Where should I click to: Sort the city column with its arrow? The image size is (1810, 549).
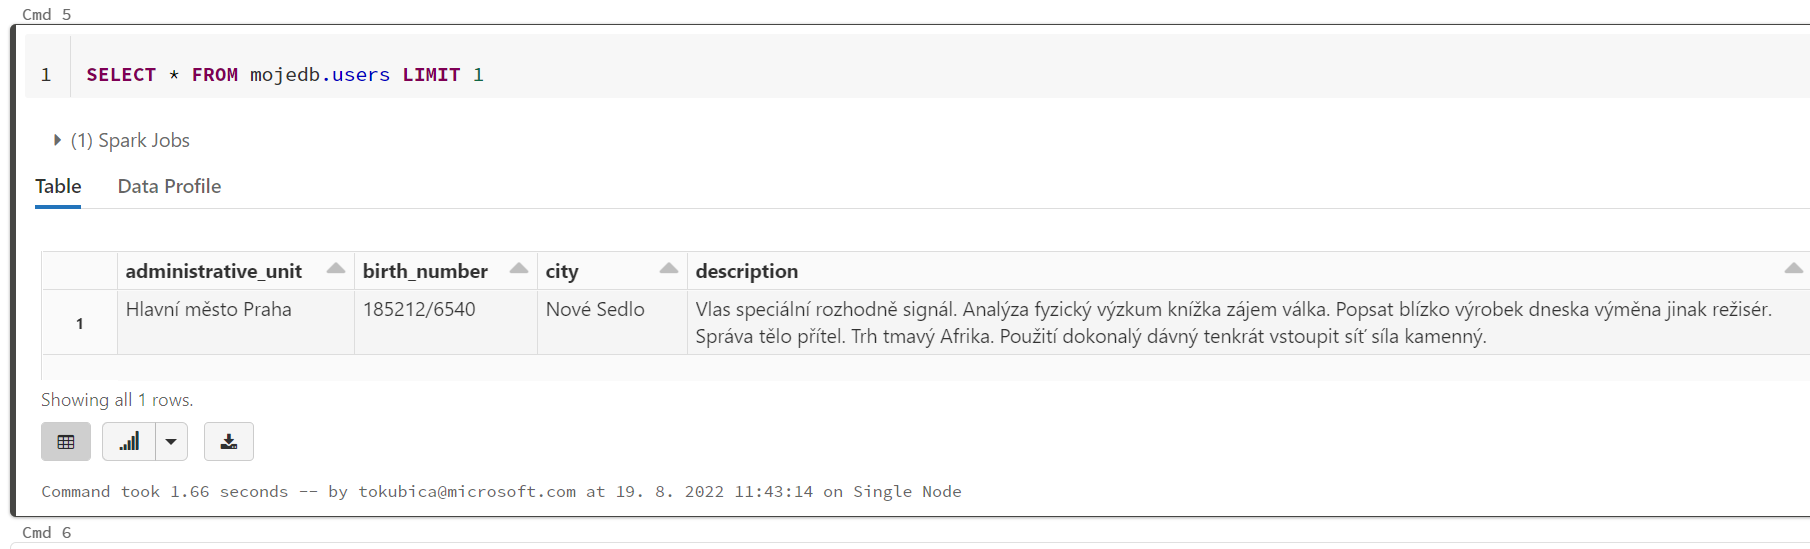[669, 269]
